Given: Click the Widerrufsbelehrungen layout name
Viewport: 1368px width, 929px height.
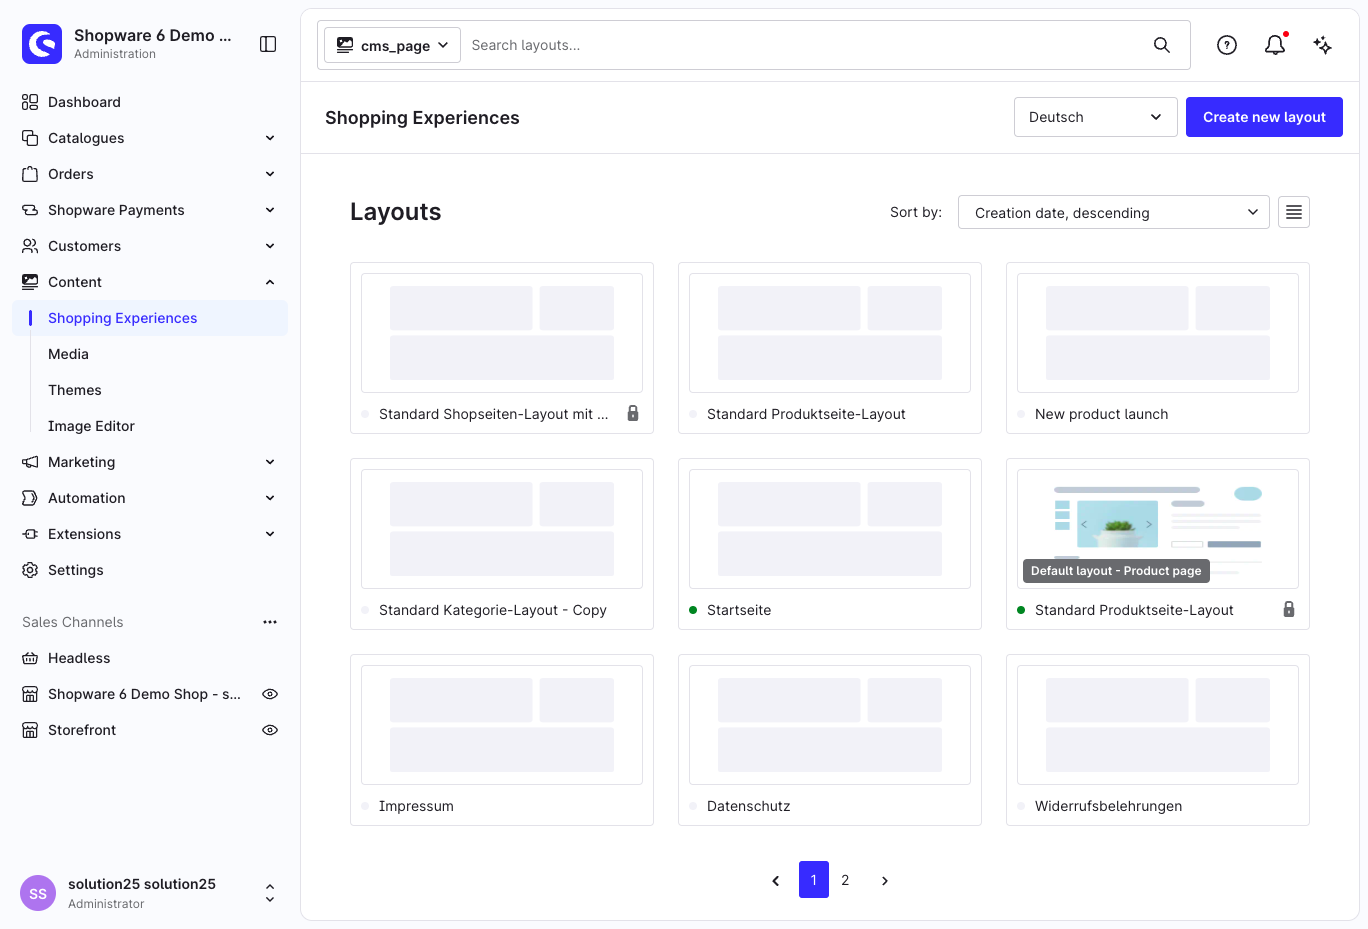Looking at the screenshot, I should coord(1108,806).
